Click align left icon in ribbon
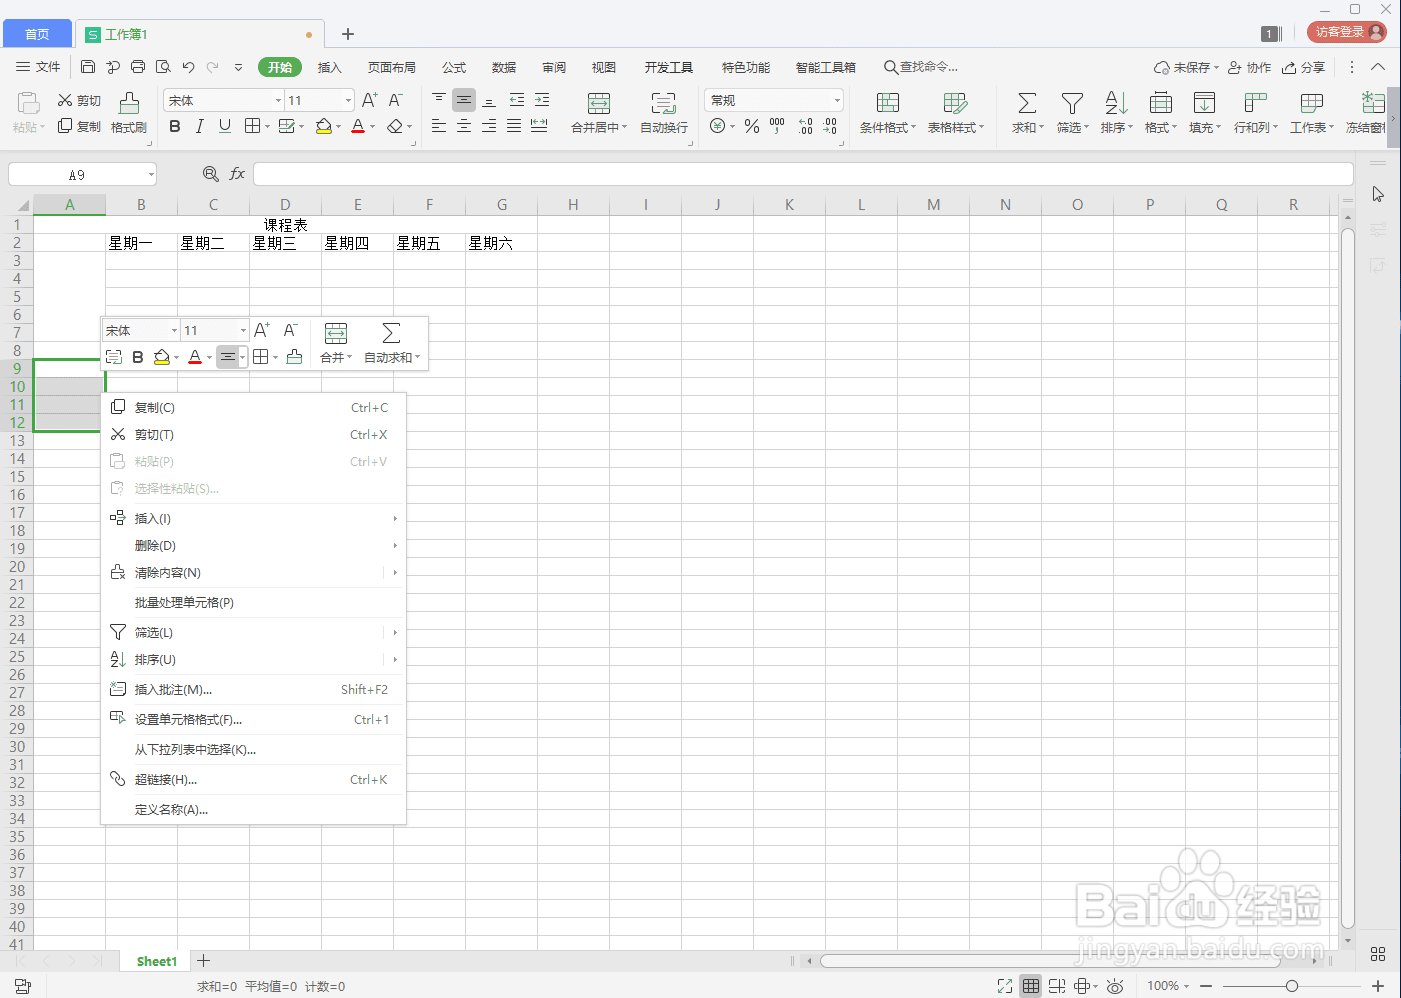 pos(439,126)
